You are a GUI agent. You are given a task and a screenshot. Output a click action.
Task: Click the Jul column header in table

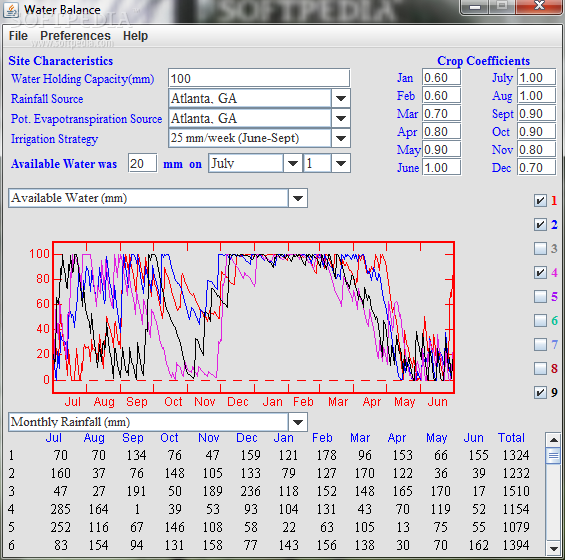53,438
